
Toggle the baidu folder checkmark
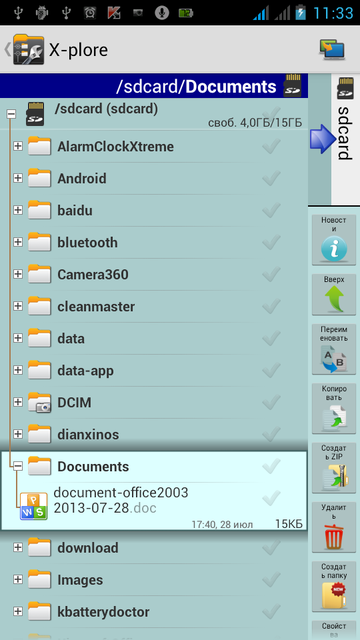point(271,210)
